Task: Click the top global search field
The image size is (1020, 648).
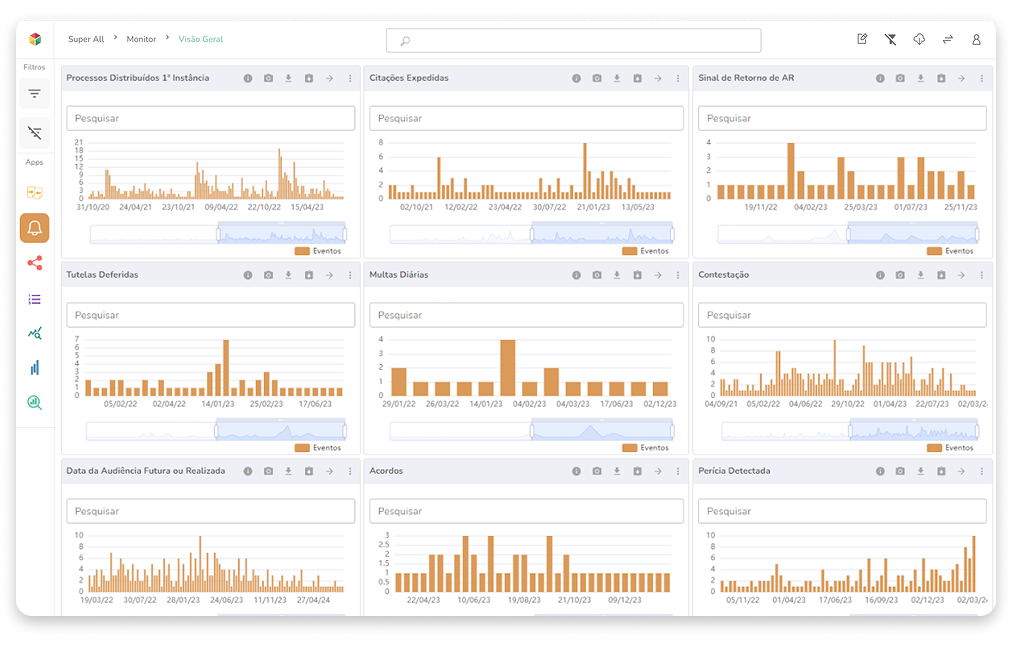Action: (x=574, y=40)
